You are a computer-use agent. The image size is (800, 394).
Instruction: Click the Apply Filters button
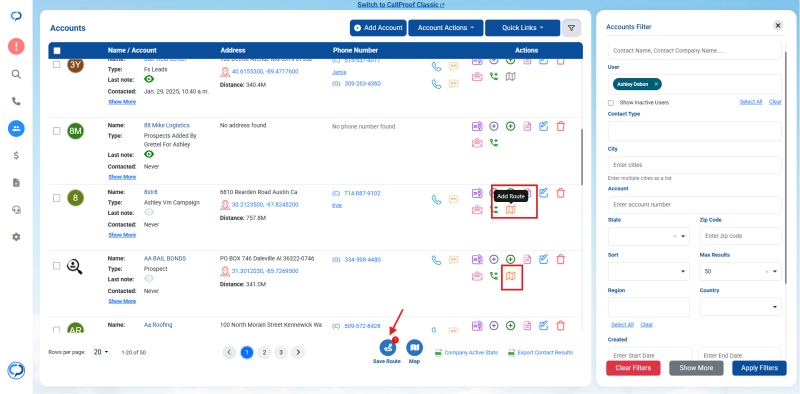(x=759, y=368)
